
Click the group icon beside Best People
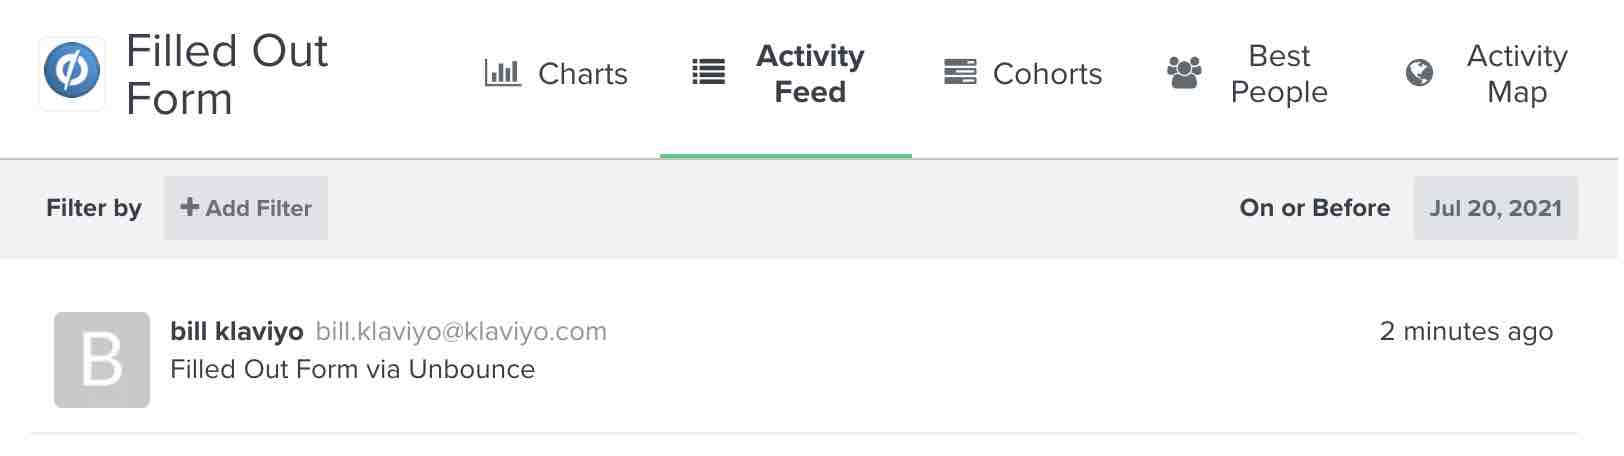1184,73
